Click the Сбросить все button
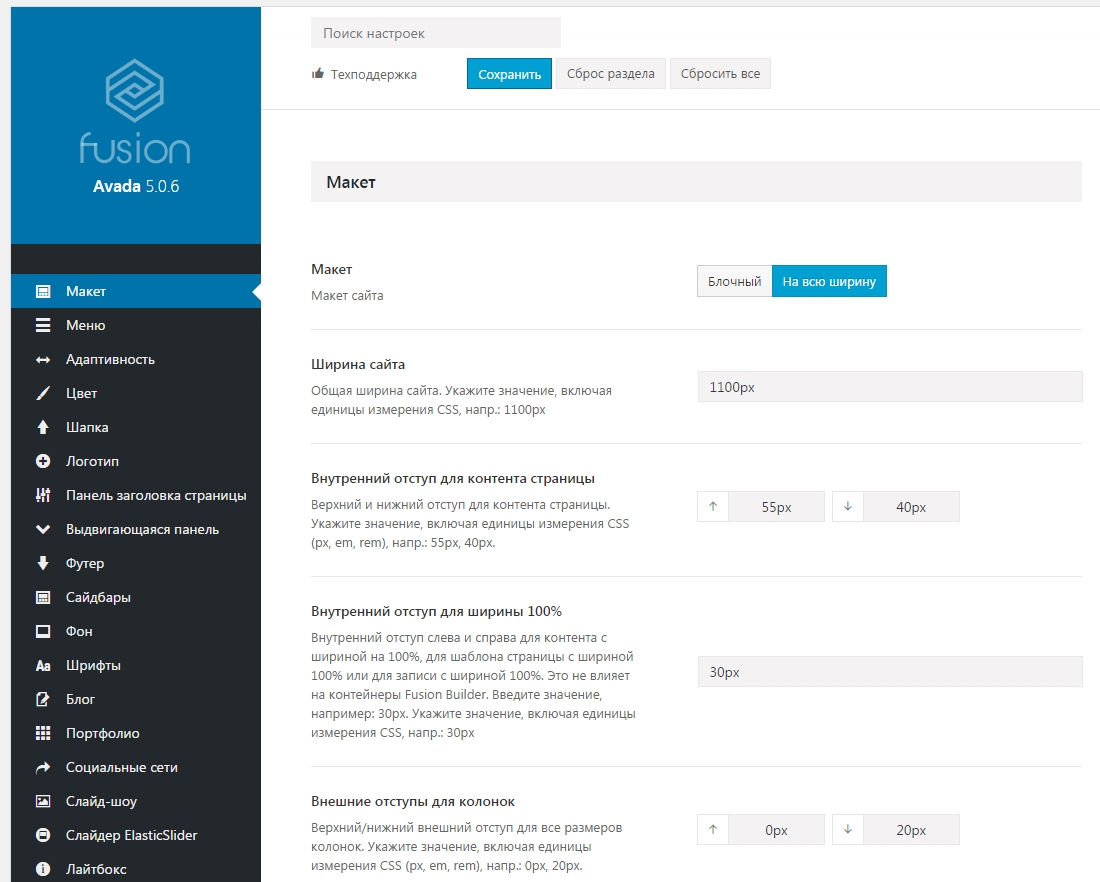Viewport: 1100px width, 882px height. click(x=720, y=74)
